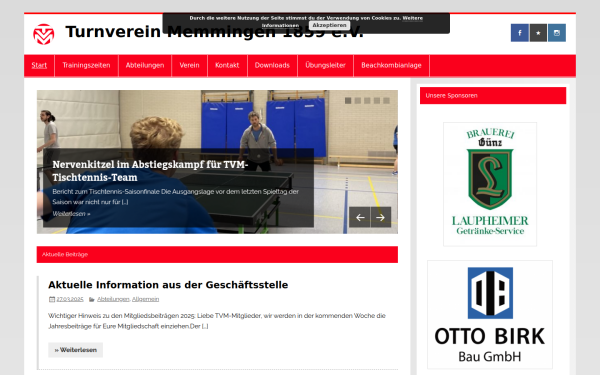Open the Downloads menu item
This screenshot has height=375, width=600.
coord(272,65)
